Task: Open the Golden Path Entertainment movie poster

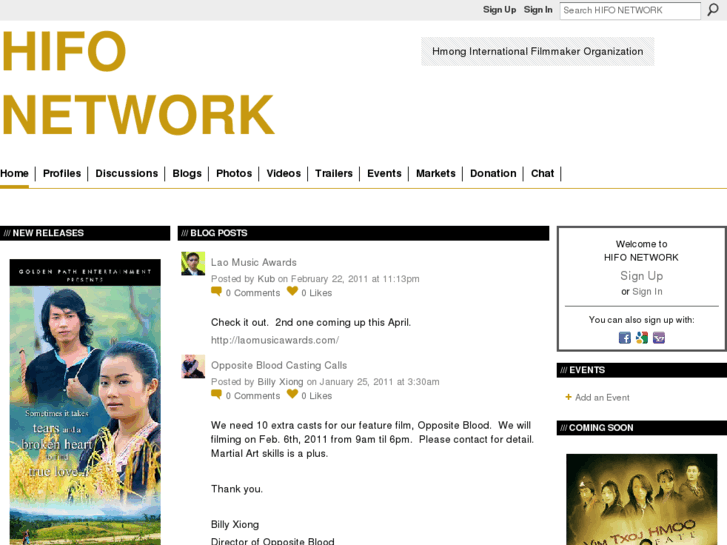Action: point(85,402)
